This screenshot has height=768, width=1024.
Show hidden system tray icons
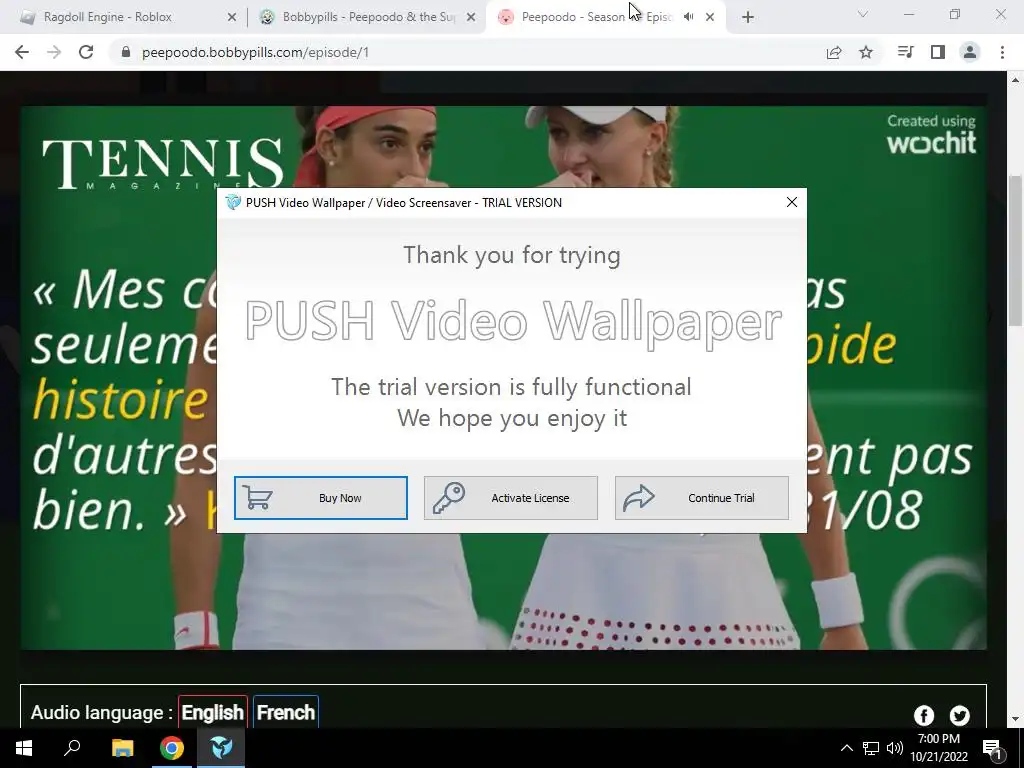[x=846, y=748]
